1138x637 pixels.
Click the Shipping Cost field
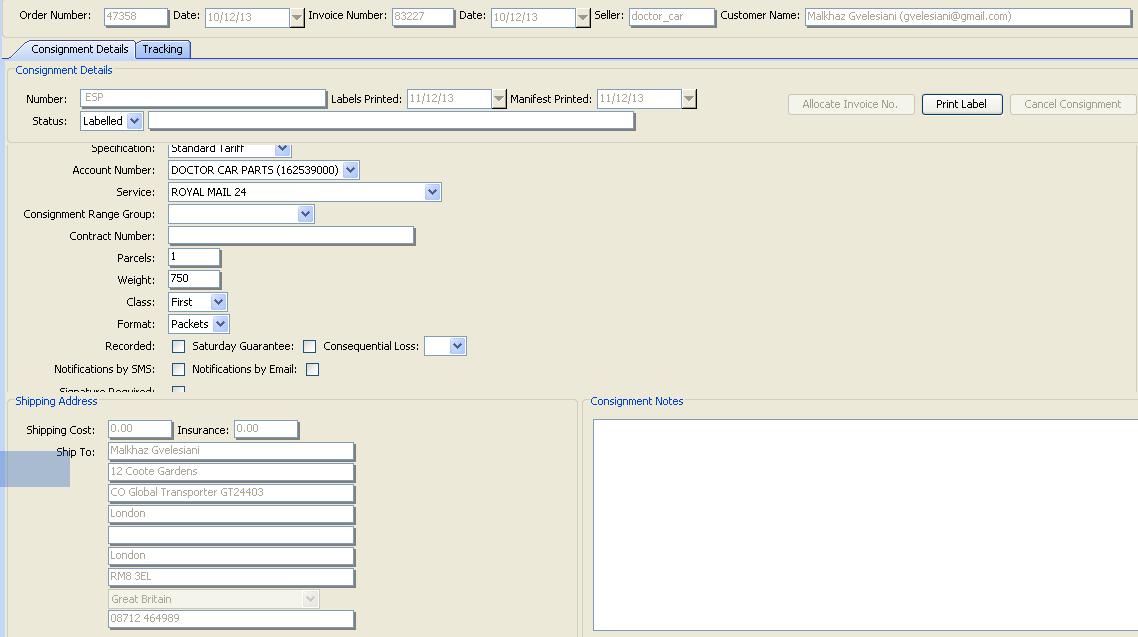140,430
